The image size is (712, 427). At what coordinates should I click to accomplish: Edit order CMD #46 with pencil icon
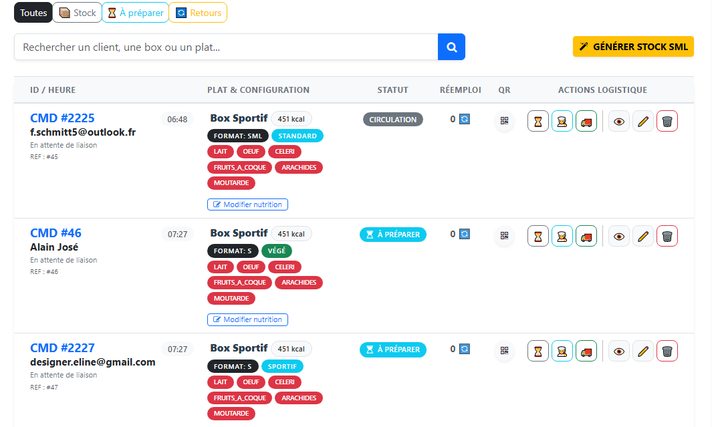pos(643,236)
